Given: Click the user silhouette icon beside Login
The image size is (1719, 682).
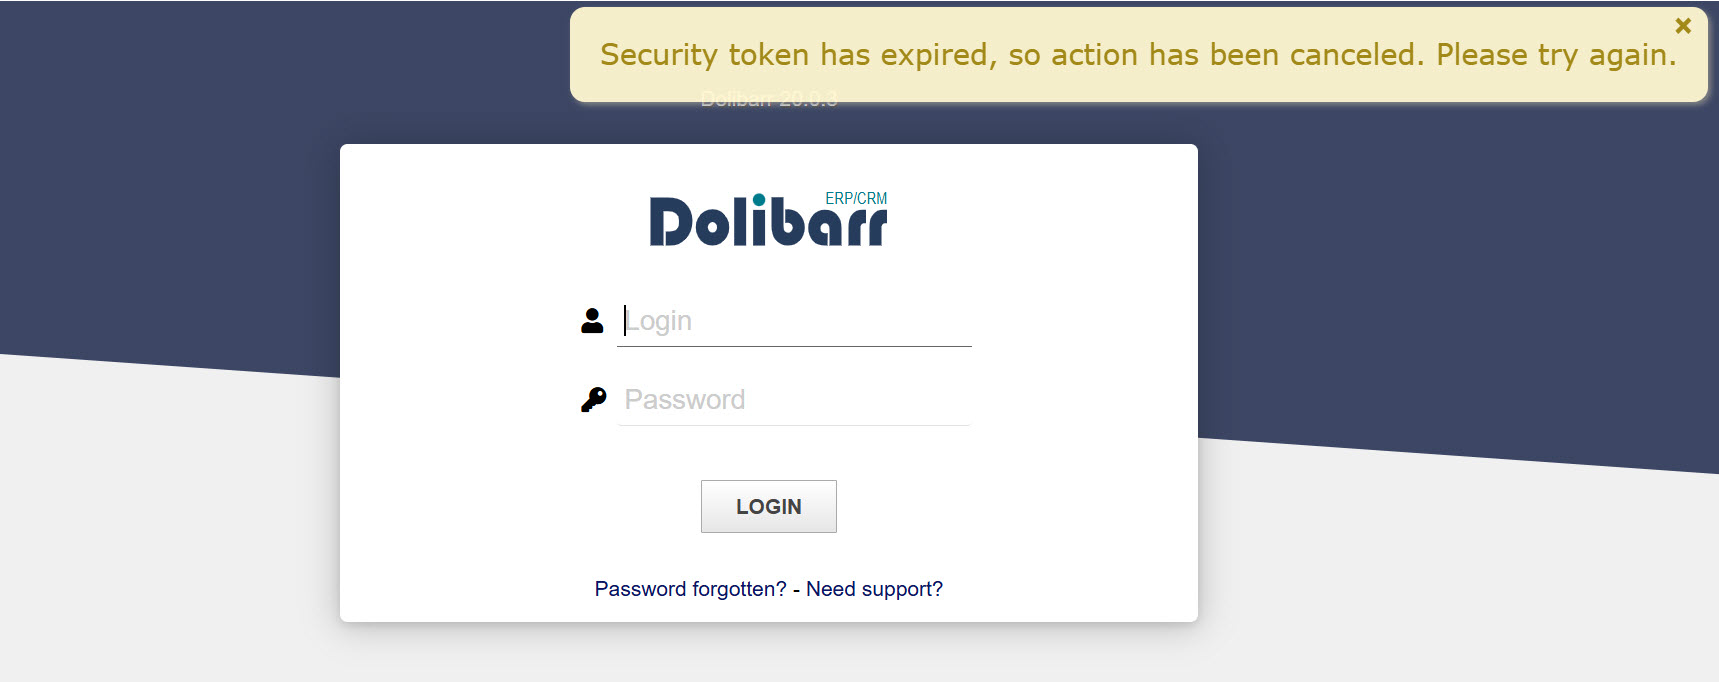Looking at the screenshot, I should (592, 321).
